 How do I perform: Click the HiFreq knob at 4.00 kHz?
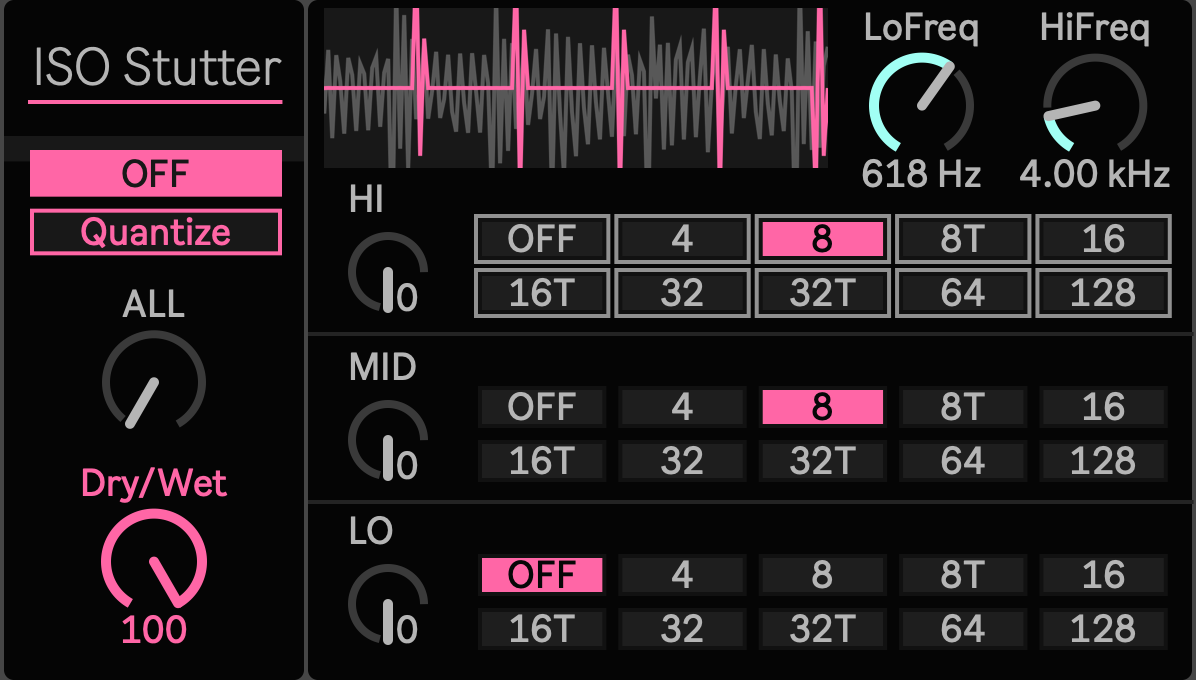1095,102
